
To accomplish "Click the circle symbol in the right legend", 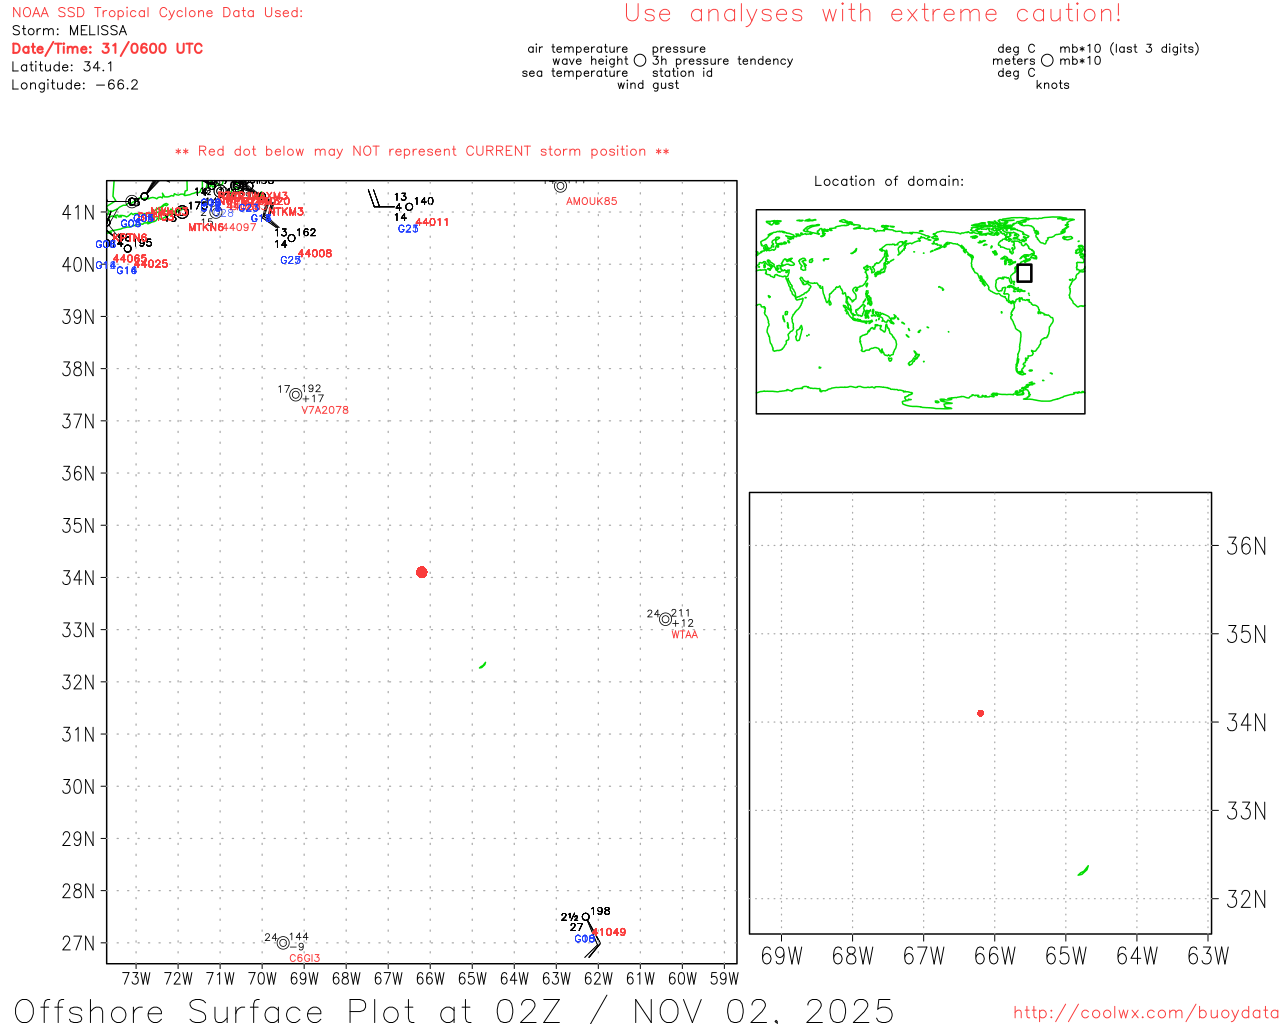I will pyautogui.click(x=1047, y=61).
